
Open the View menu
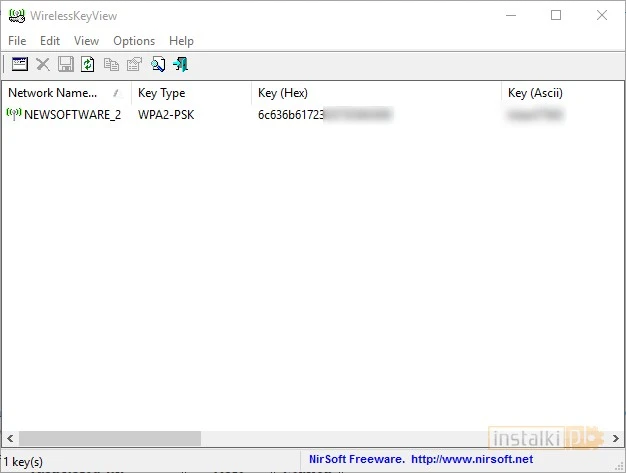point(86,41)
